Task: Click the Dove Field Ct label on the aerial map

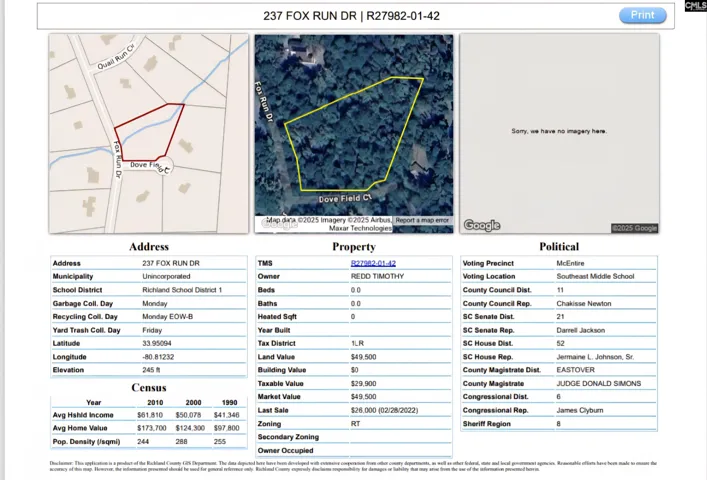Action: (345, 198)
